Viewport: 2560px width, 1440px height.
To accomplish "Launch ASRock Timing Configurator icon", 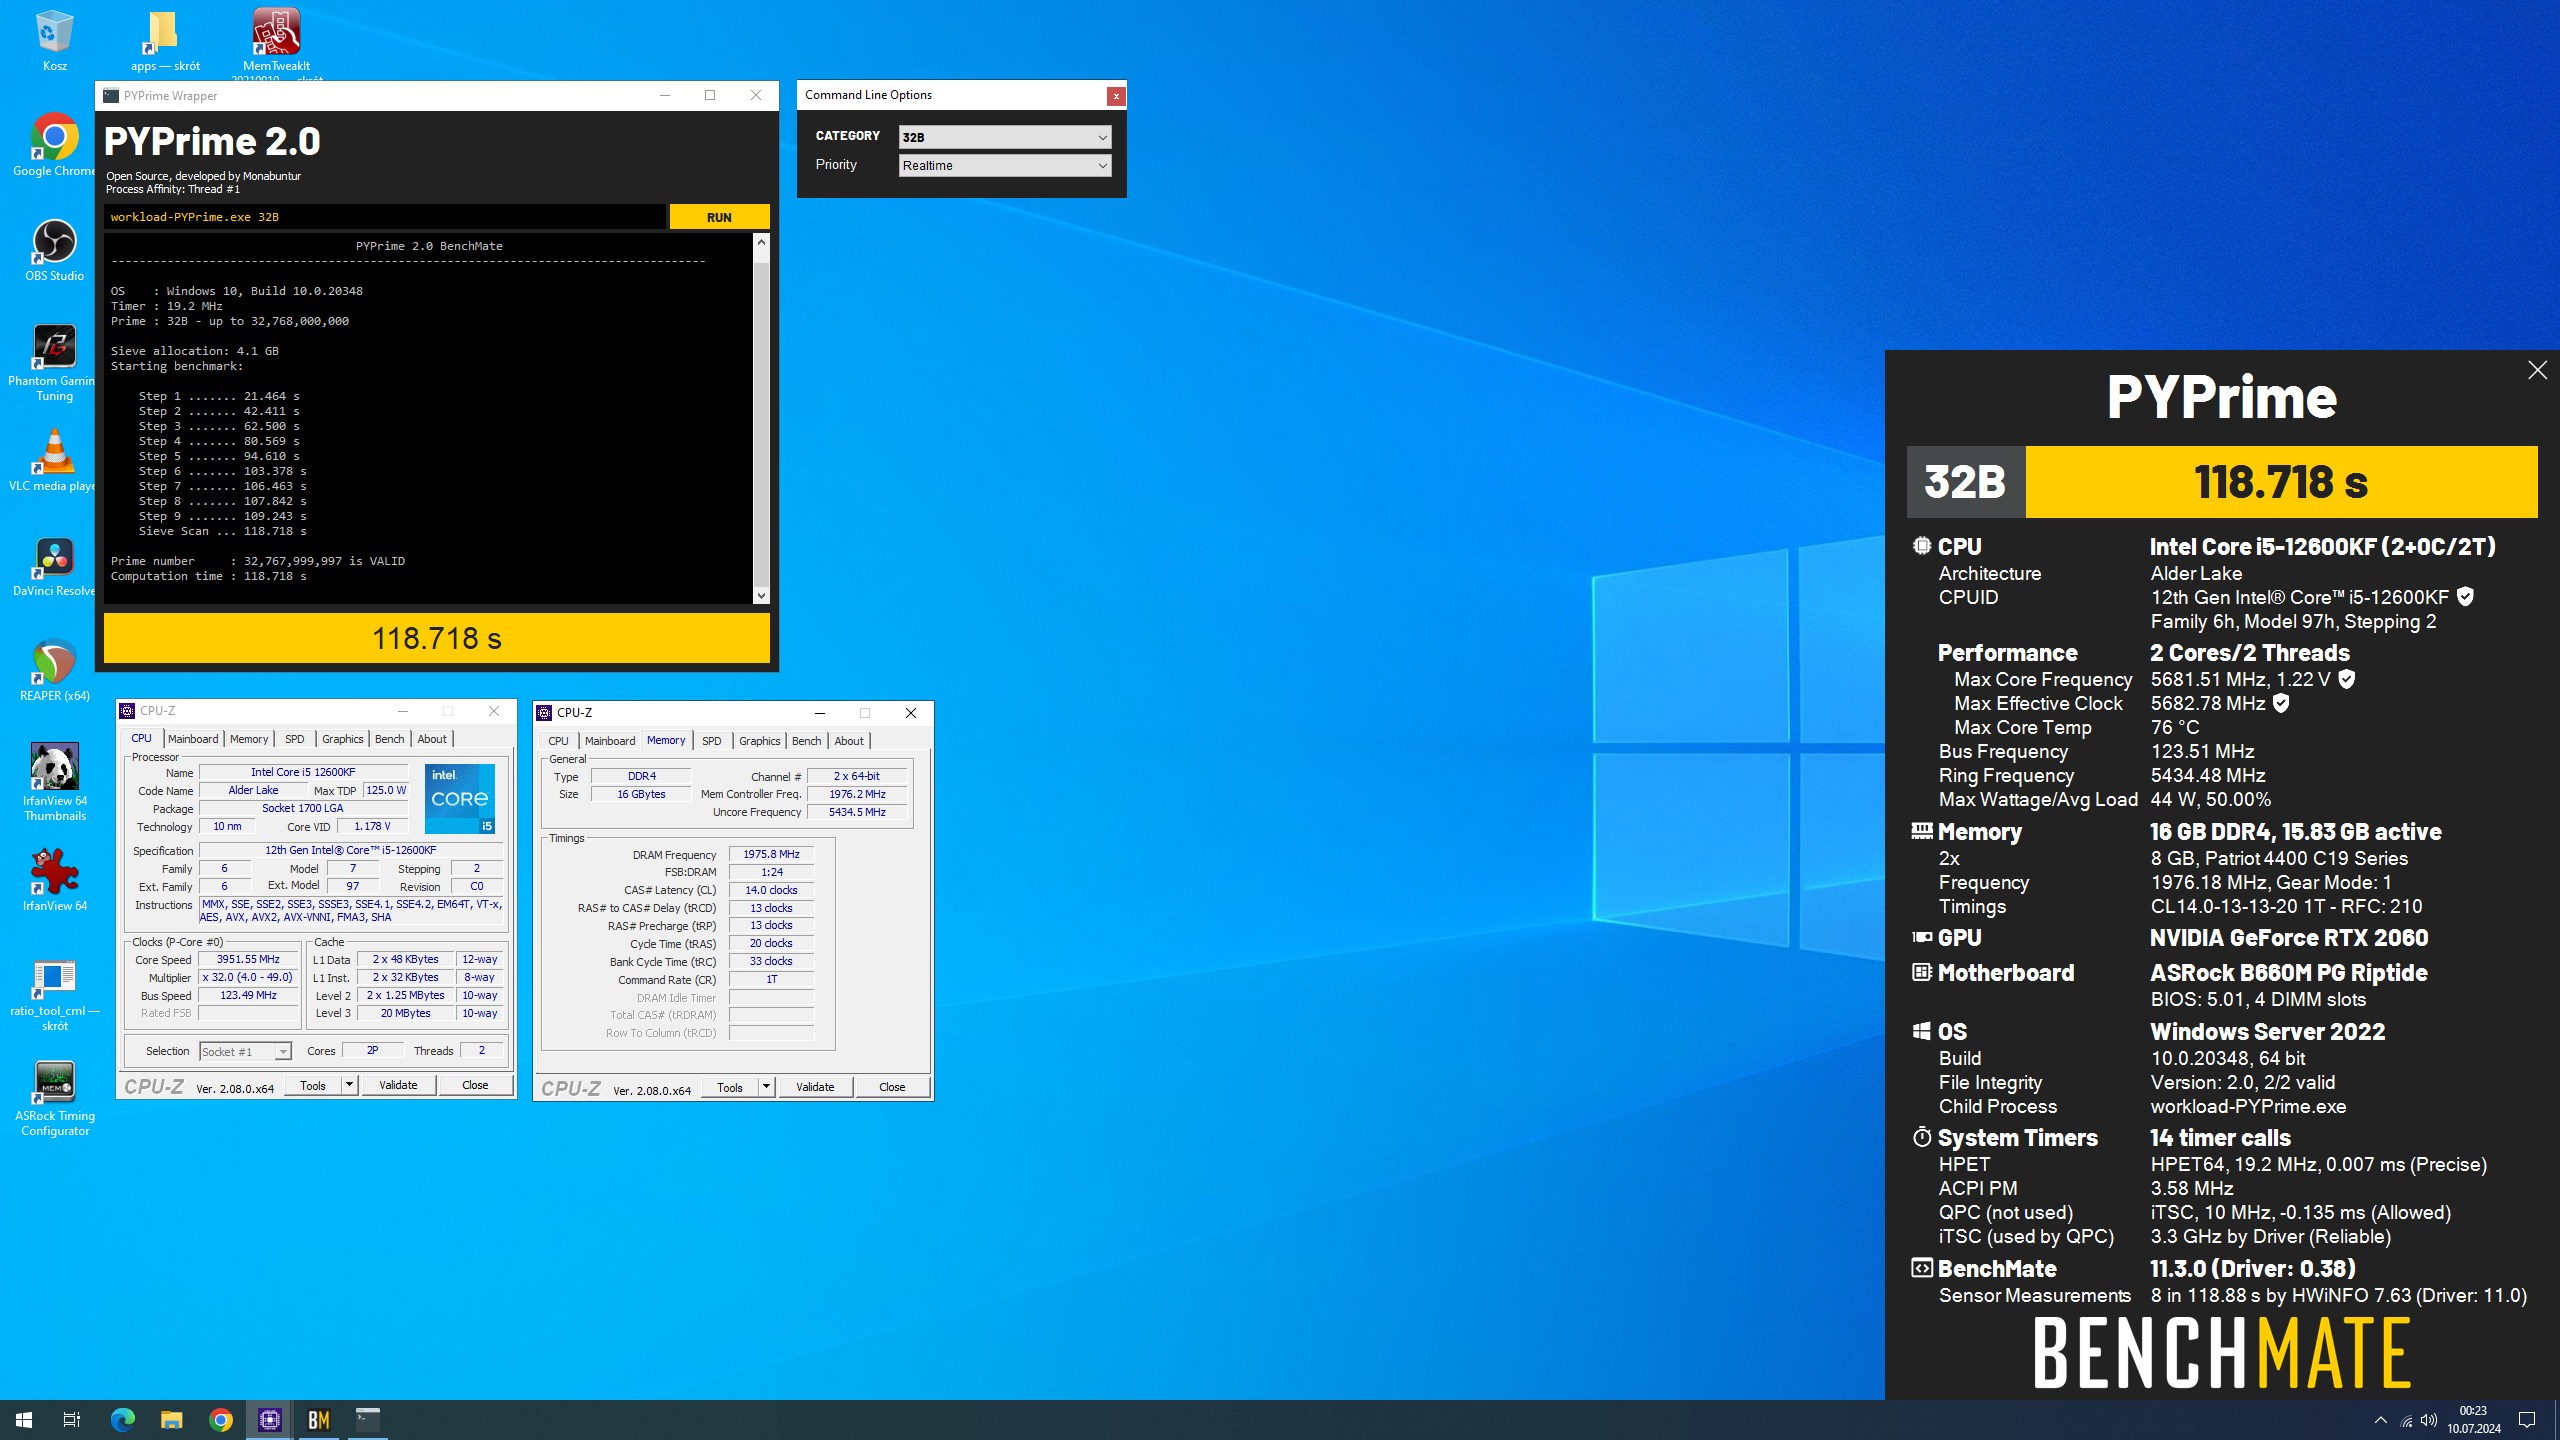I will click(x=54, y=1098).
